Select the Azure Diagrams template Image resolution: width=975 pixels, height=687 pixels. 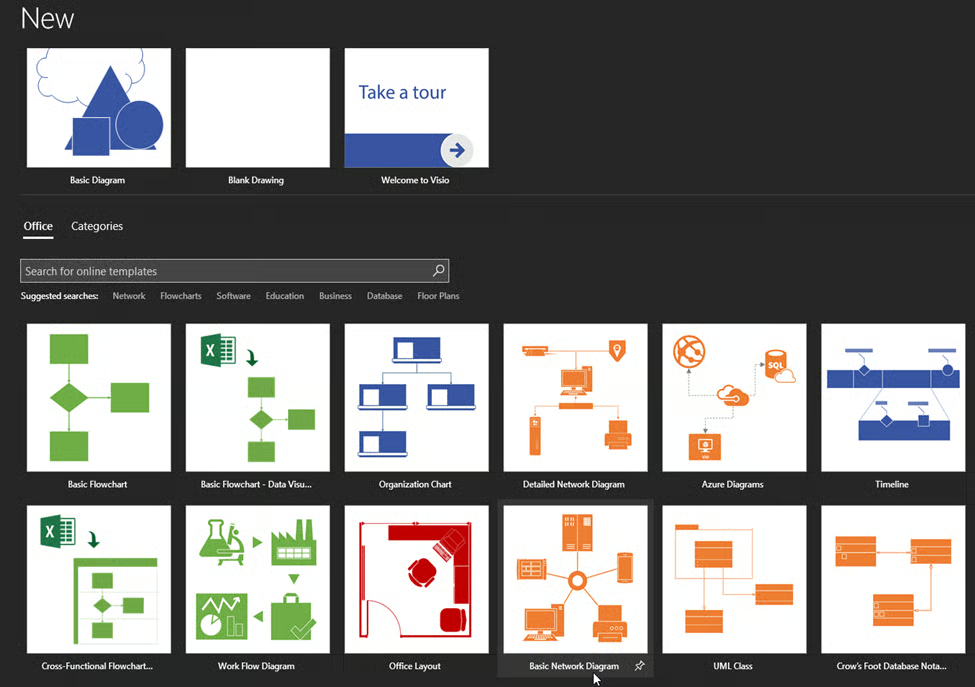pyautogui.click(x=734, y=397)
